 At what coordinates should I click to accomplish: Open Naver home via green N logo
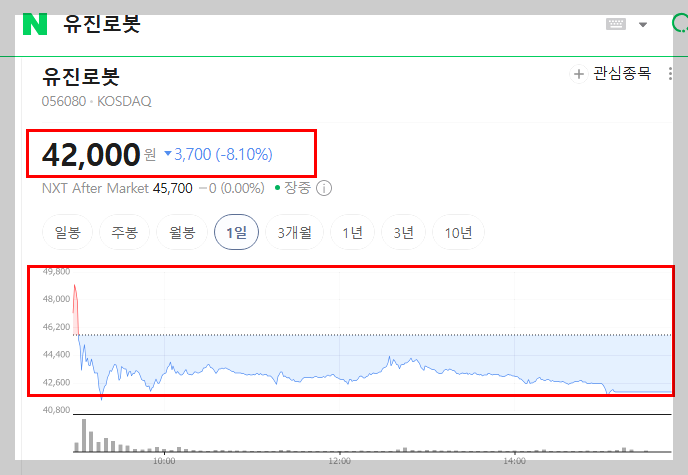pyautogui.click(x=35, y=25)
